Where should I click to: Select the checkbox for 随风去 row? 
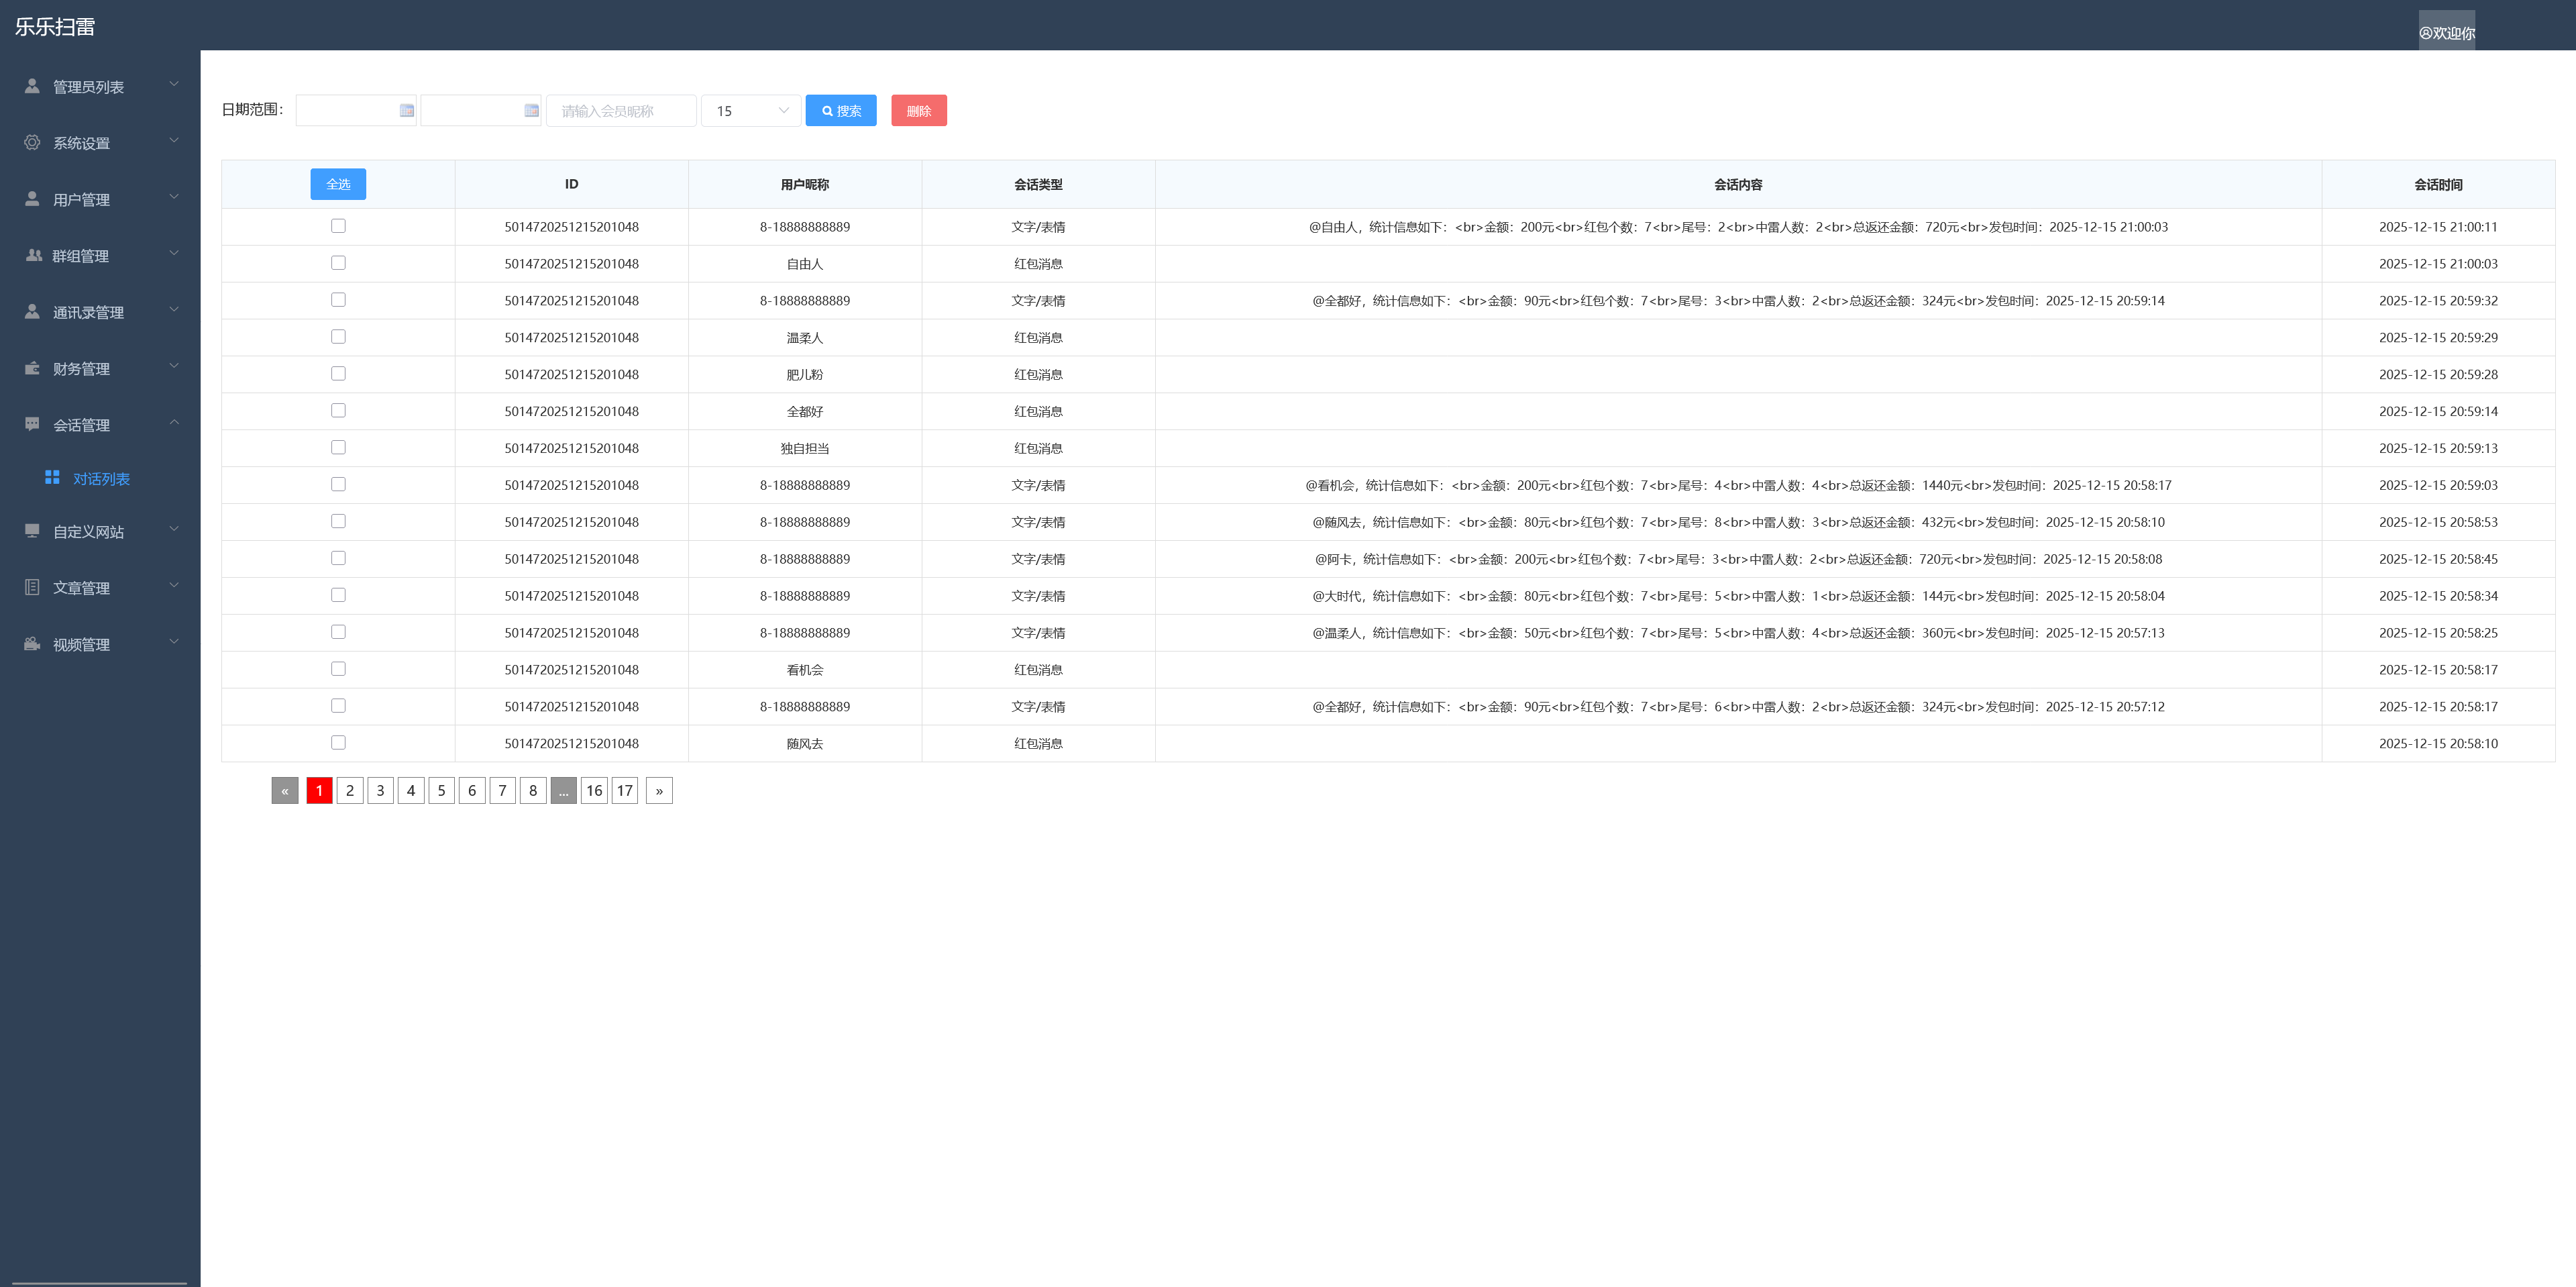338,743
